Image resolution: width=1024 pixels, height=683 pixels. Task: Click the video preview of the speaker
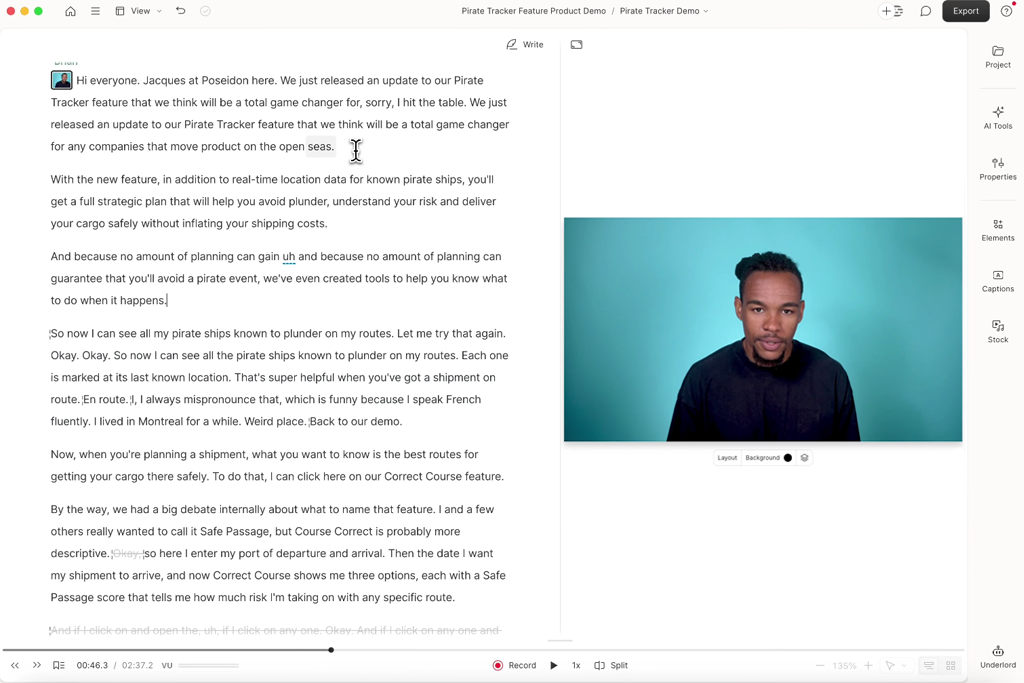(763, 330)
